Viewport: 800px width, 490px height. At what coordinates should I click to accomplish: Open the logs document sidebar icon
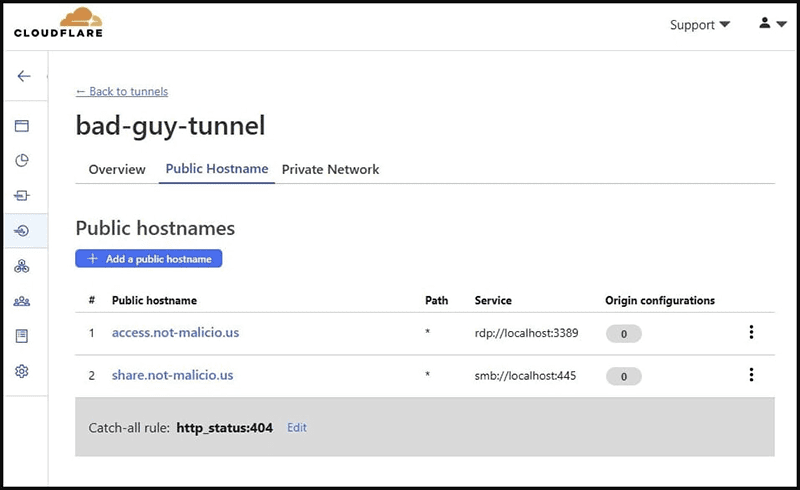click(x=21, y=336)
